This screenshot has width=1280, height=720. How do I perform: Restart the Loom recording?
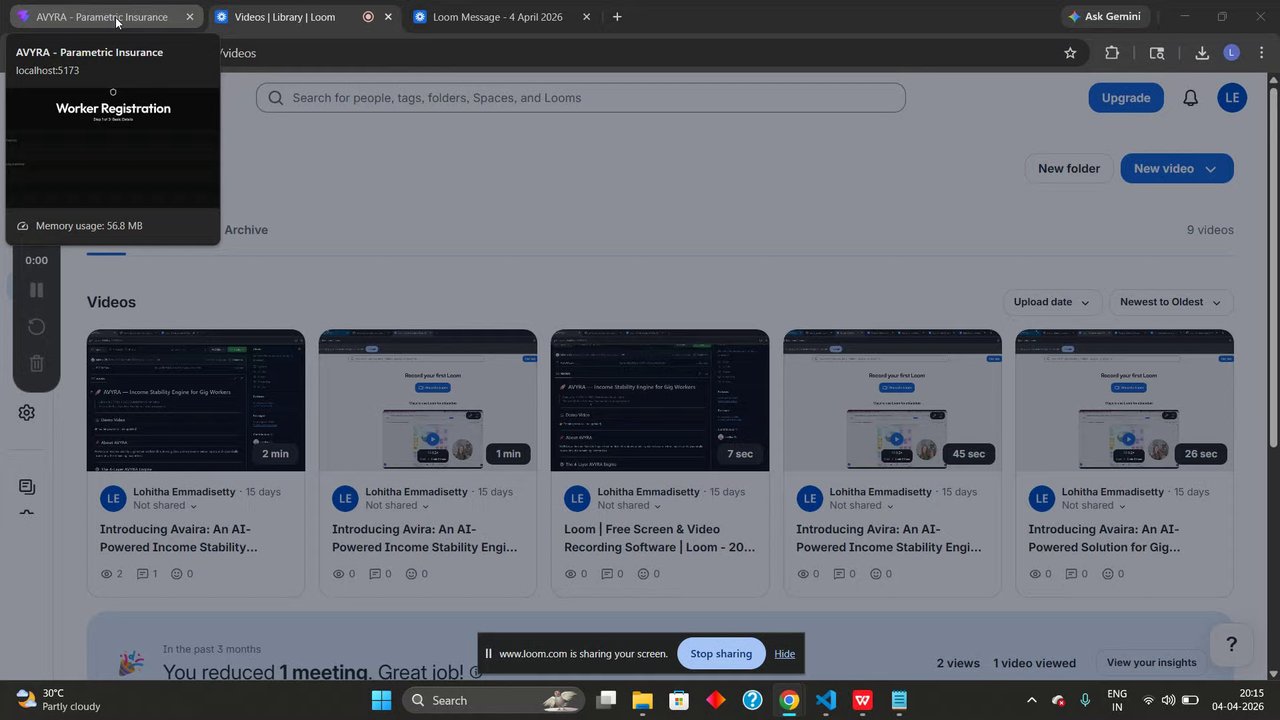point(36,327)
